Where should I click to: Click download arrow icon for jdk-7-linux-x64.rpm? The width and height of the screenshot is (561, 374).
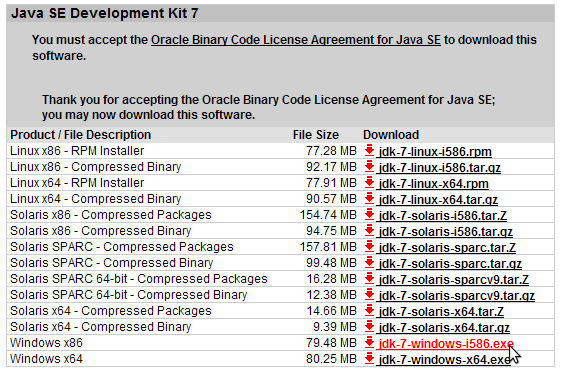(x=369, y=183)
